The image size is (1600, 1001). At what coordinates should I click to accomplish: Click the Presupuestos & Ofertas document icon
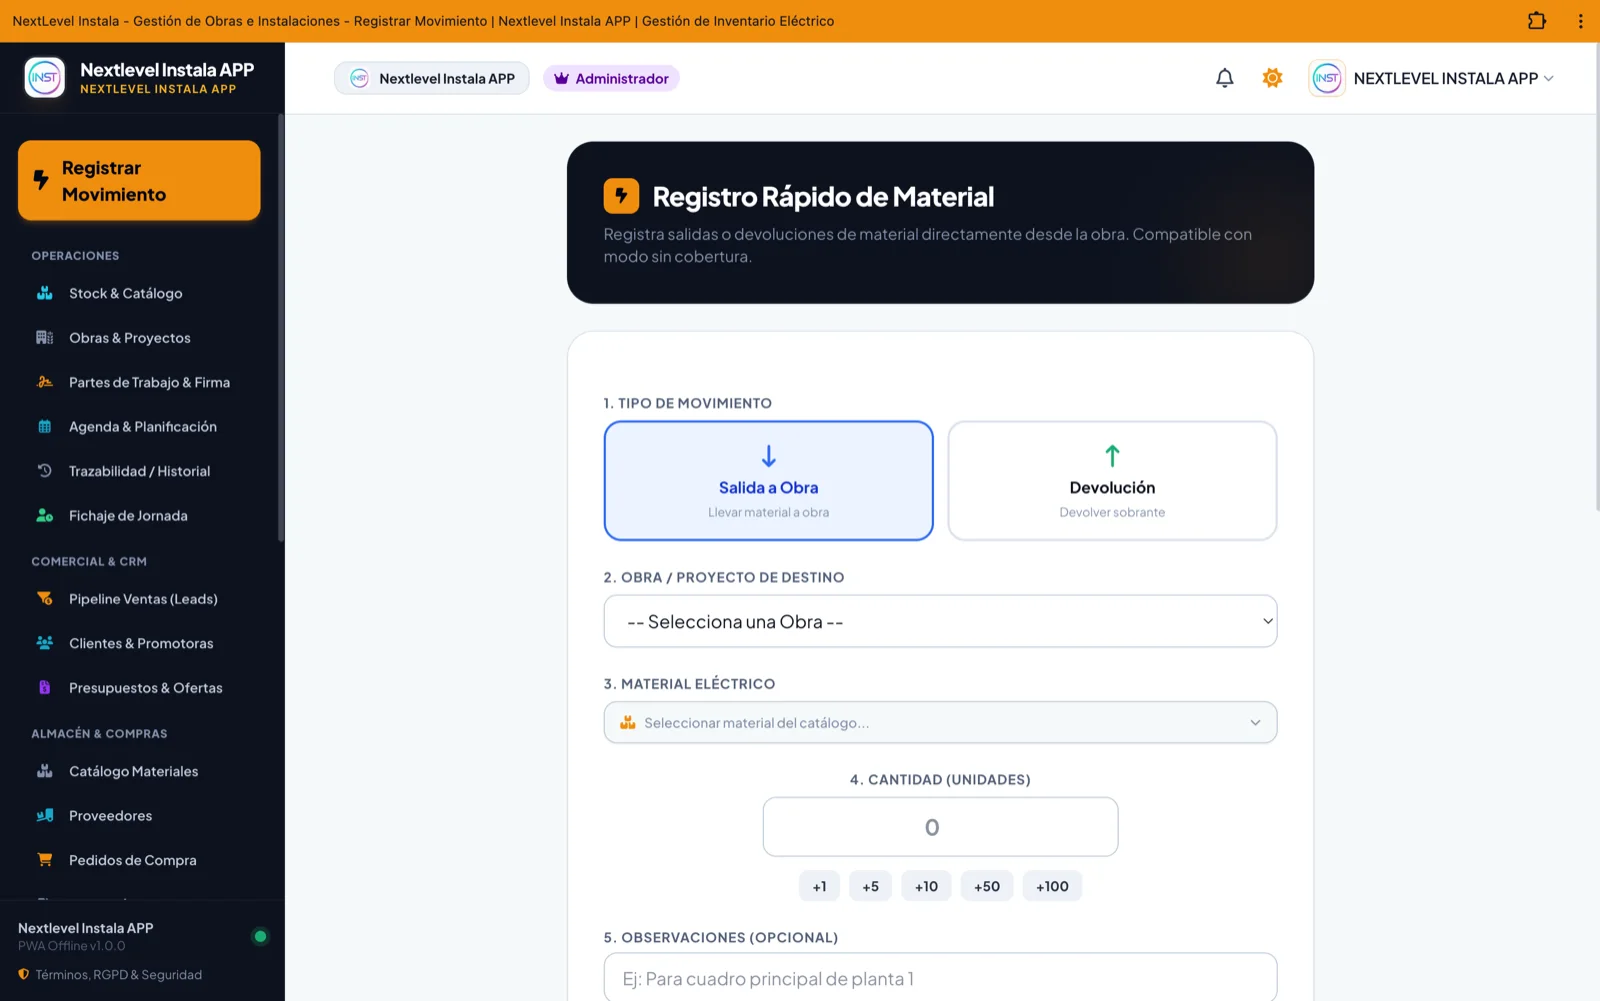point(45,688)
